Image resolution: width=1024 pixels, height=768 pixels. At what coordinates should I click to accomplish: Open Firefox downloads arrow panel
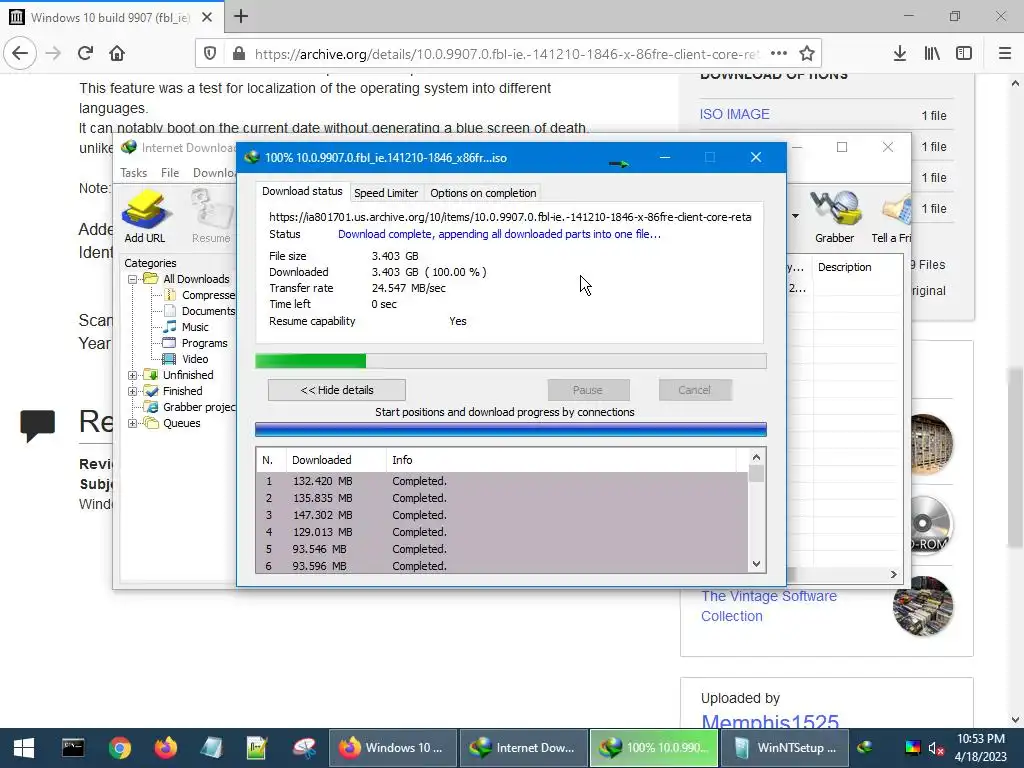pyautogui.click(x=900, y=54)
